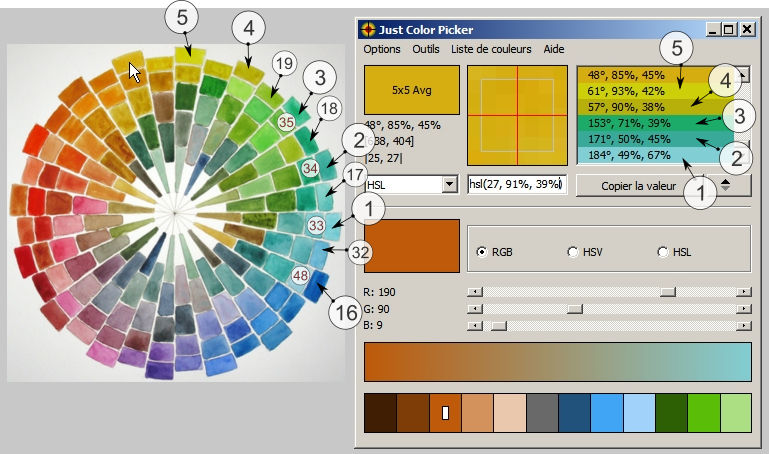This screenshot has height=454, width=769.
Task: Open the Outils menu
Action: 426,49
